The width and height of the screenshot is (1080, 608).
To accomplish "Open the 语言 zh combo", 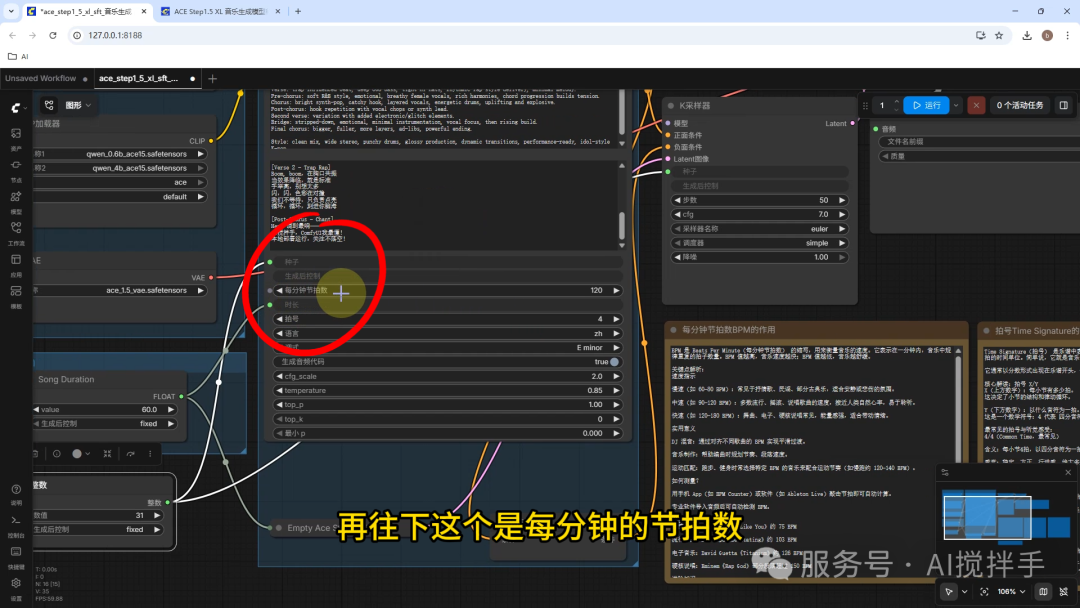I will [447, 333].
